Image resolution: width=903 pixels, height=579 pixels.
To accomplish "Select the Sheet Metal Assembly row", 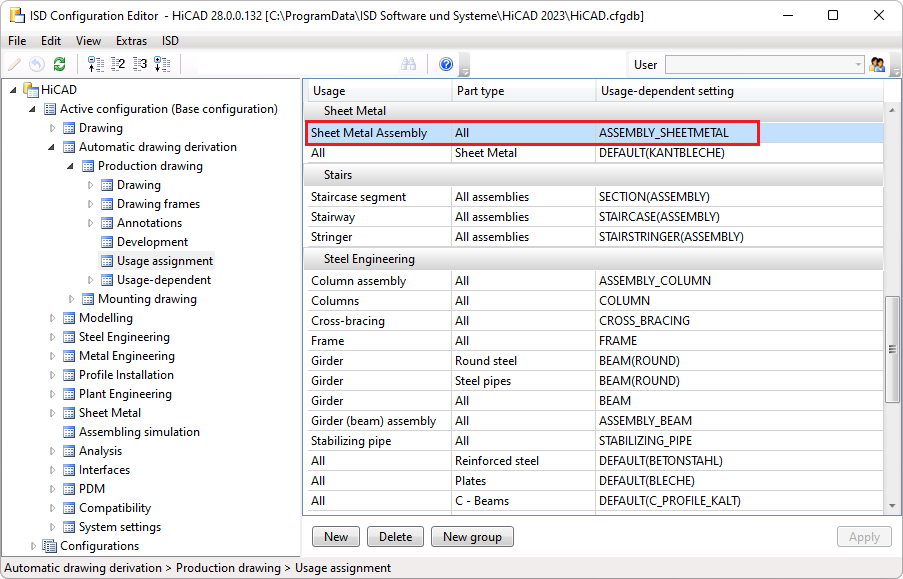I will (x=593, y=133).
